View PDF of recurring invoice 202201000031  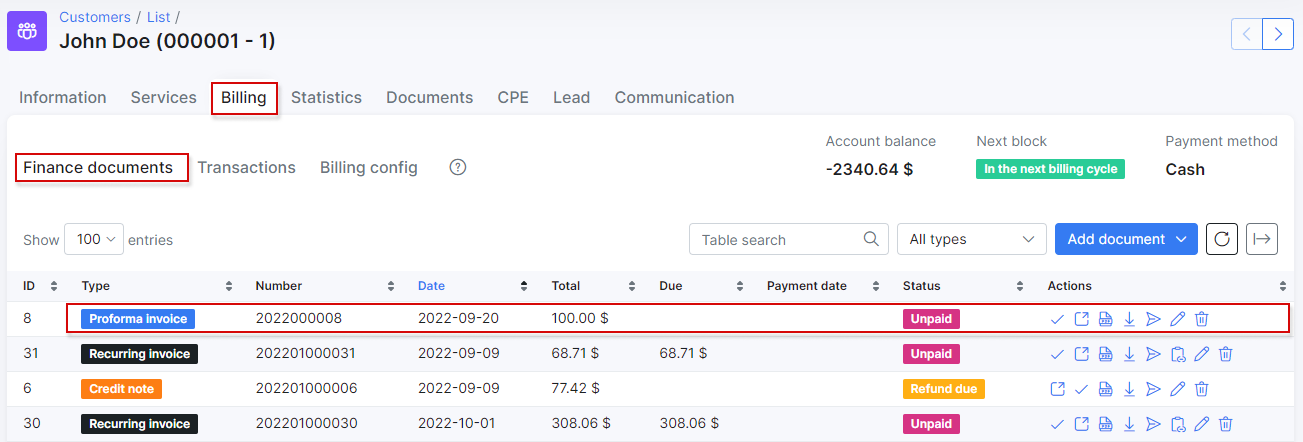(1105, 354)
